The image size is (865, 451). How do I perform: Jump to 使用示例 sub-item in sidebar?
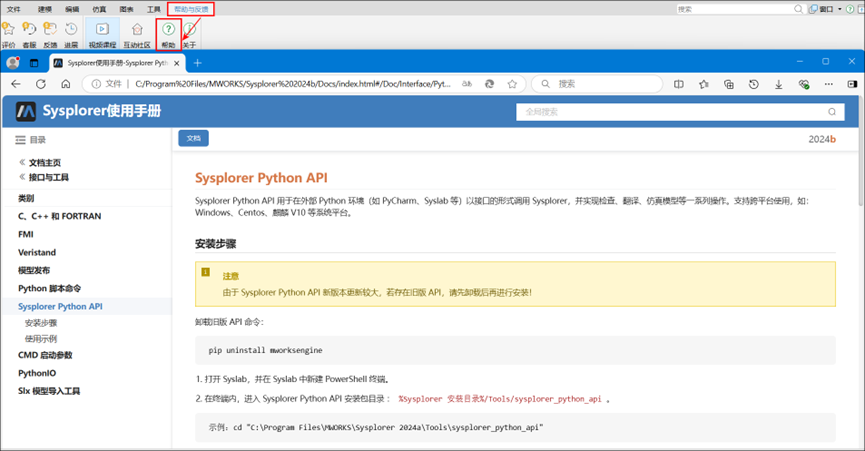pos(41,339)
